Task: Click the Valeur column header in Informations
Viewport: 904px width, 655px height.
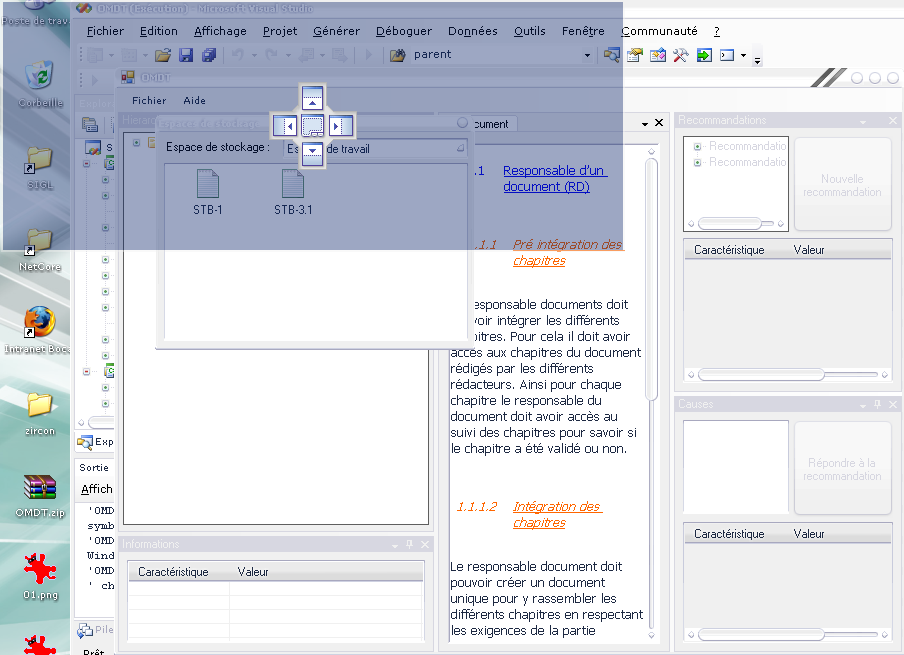Action: pos(253,572)
